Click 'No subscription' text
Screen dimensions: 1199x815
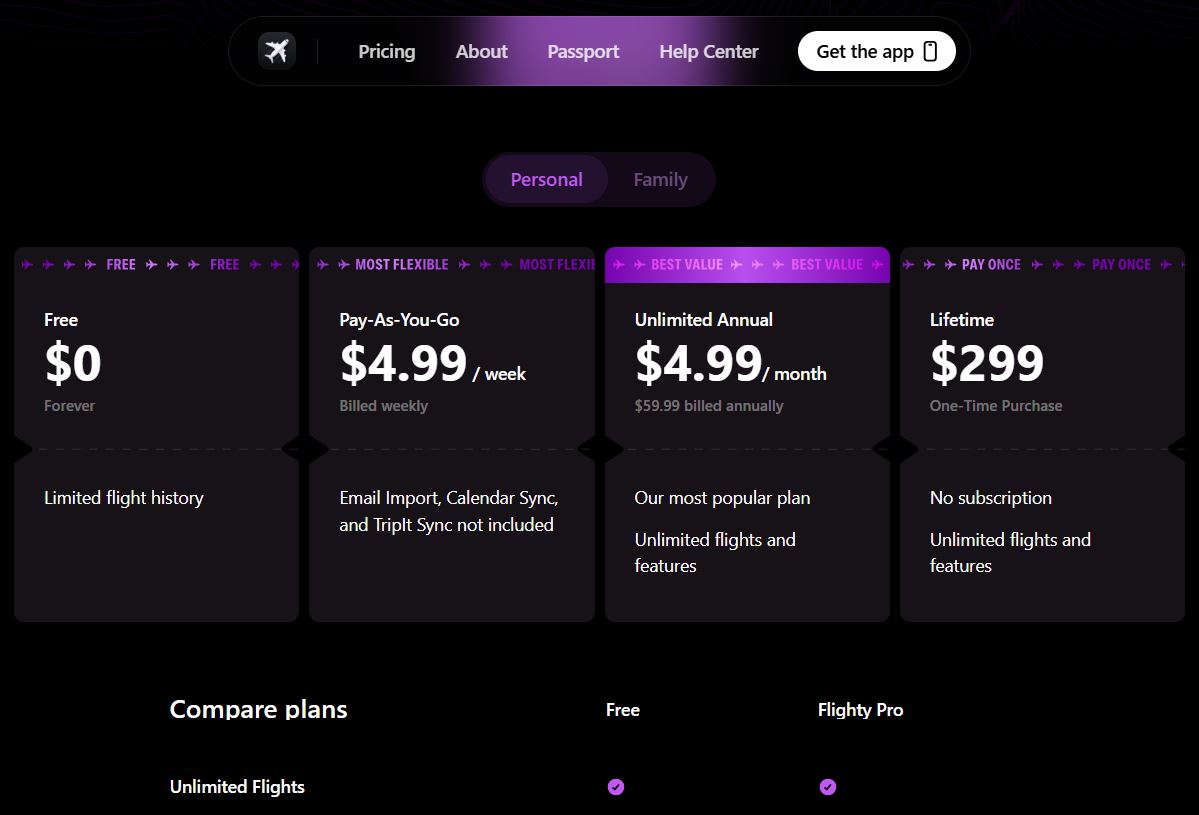(x=990, y=498)
